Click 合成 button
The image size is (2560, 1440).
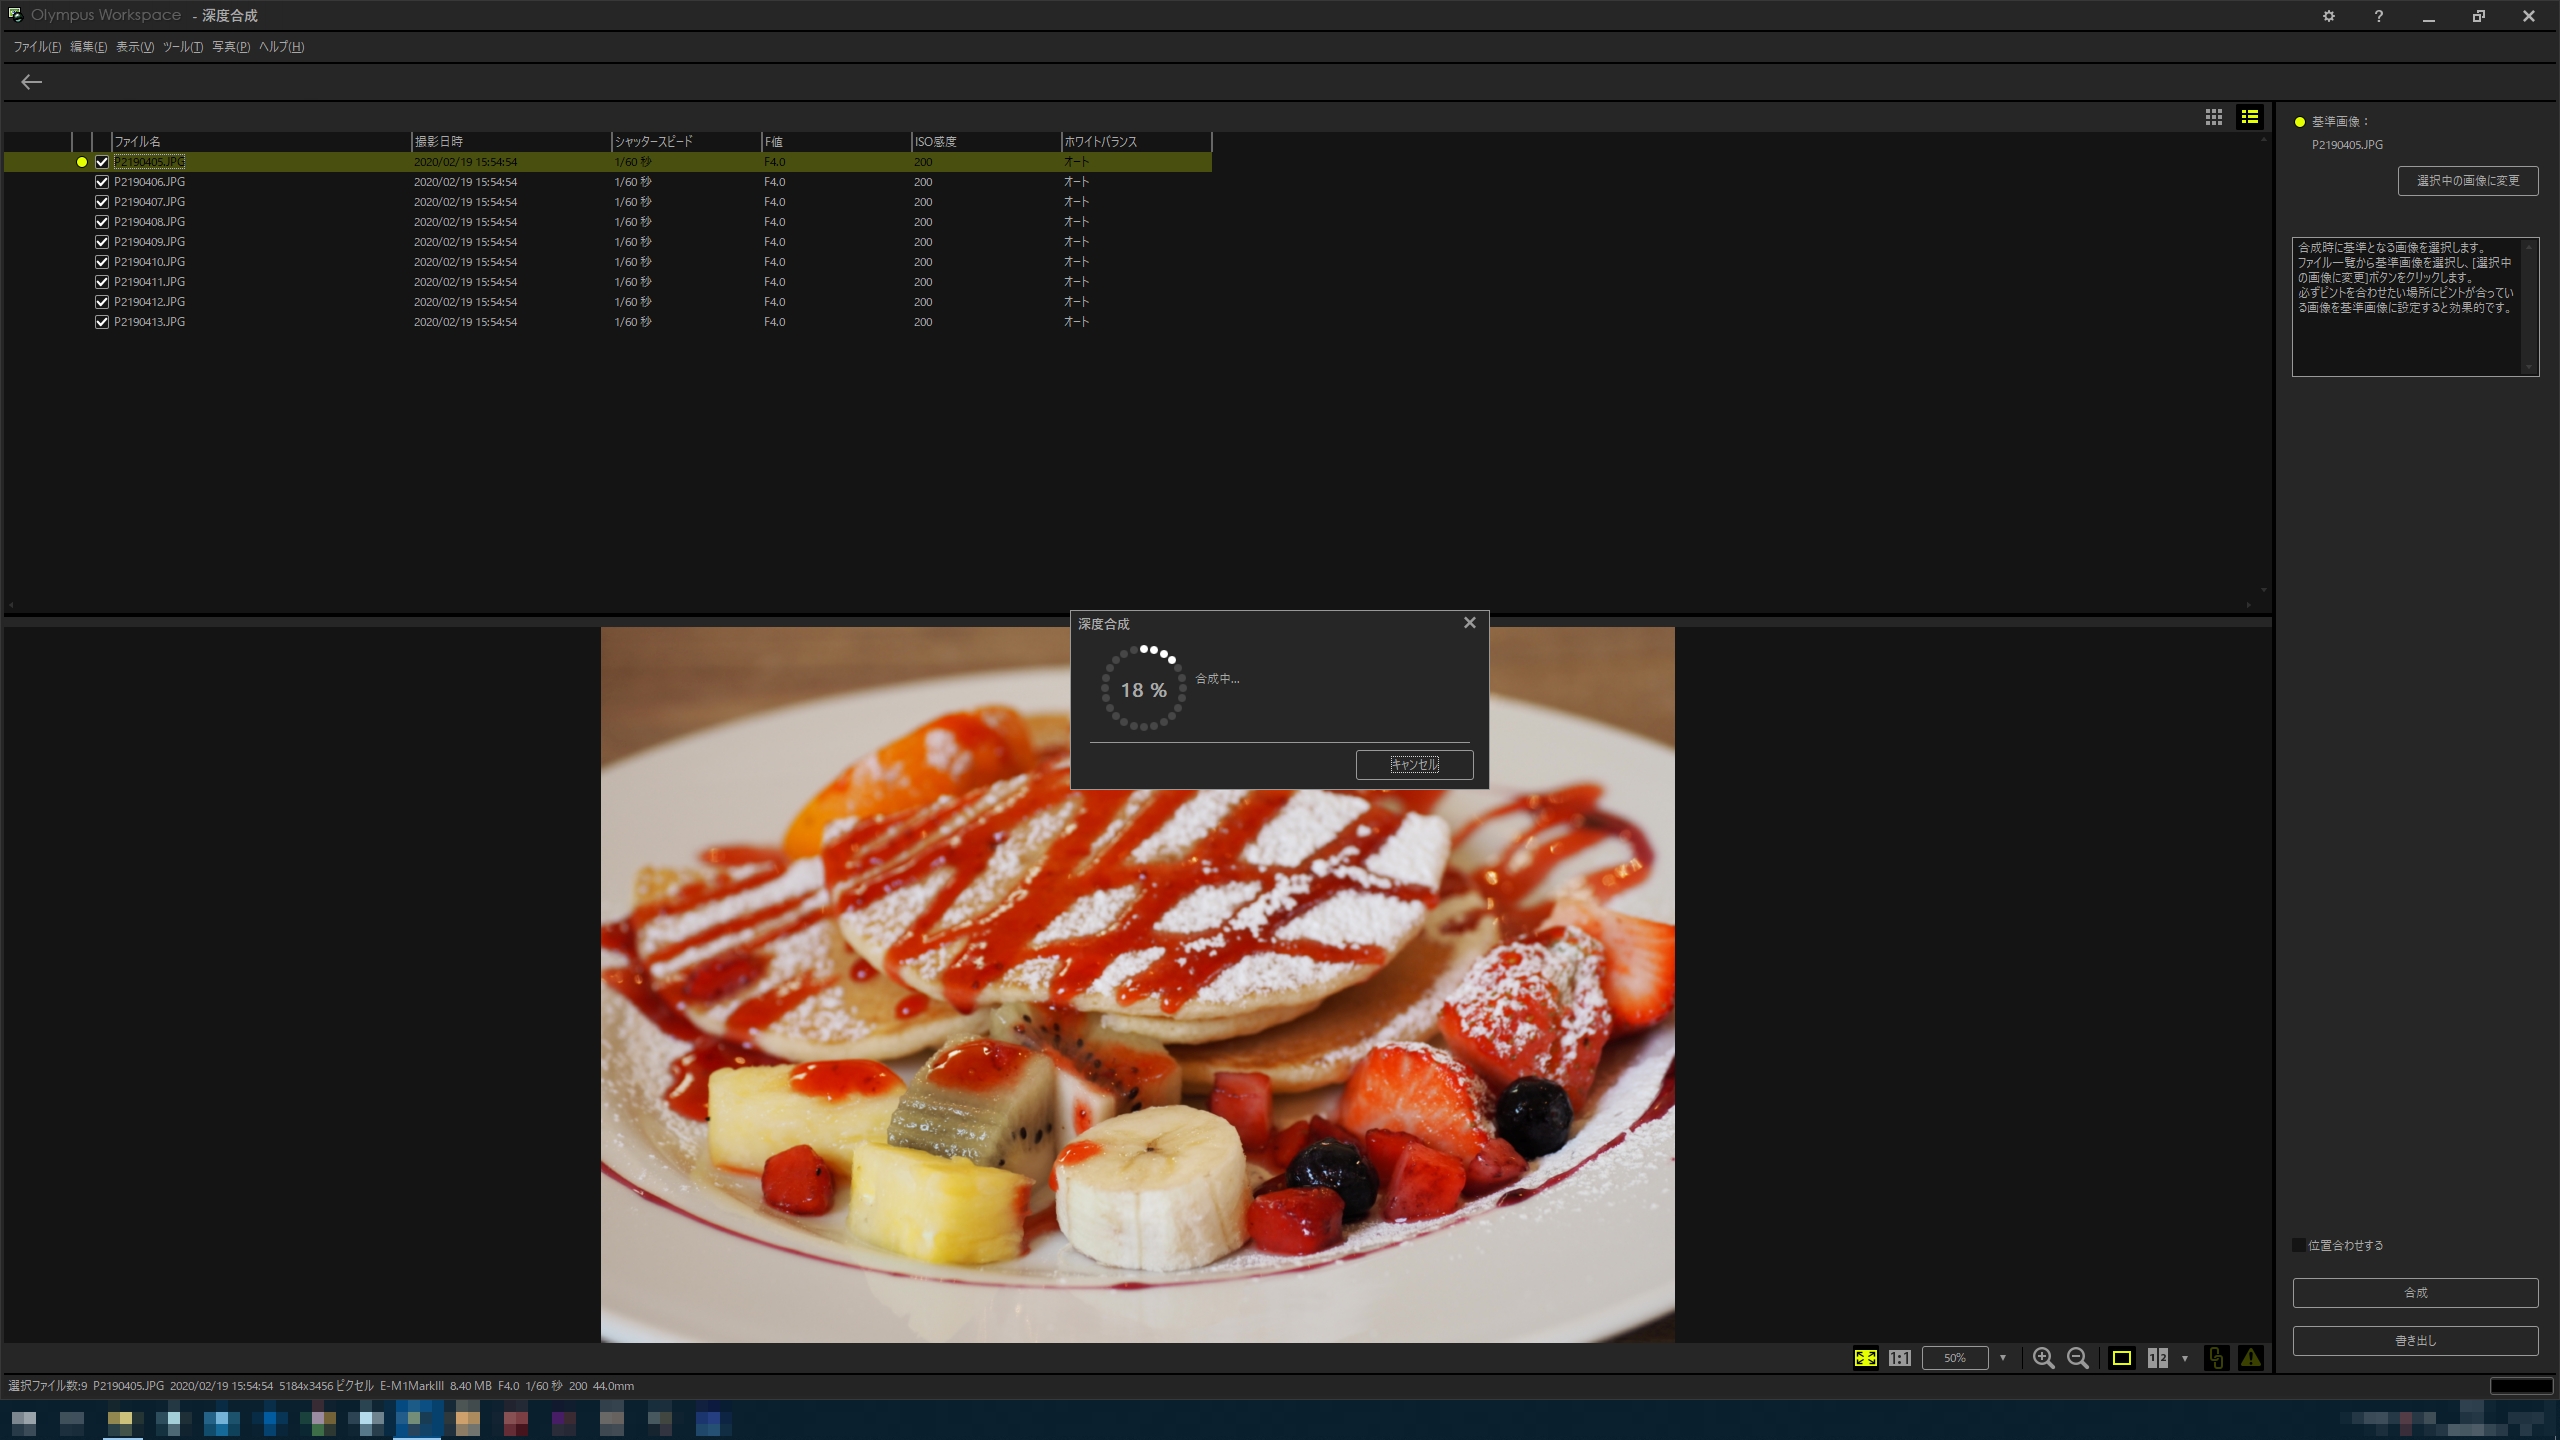coord(2415,1293)
